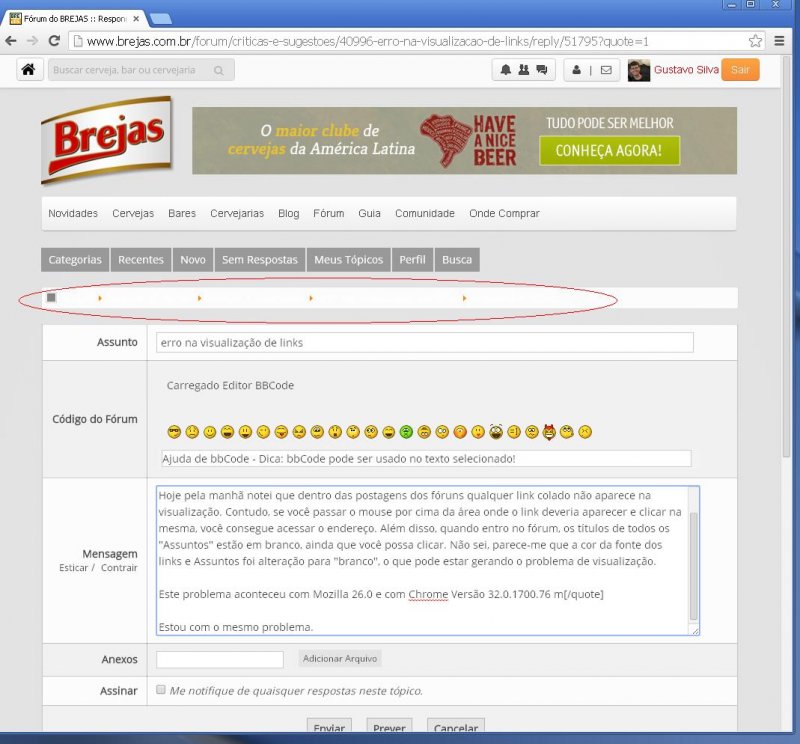The height and width of the screenshot is (744, 800).
Task: Click the orange Sair button
Action: 740,70
